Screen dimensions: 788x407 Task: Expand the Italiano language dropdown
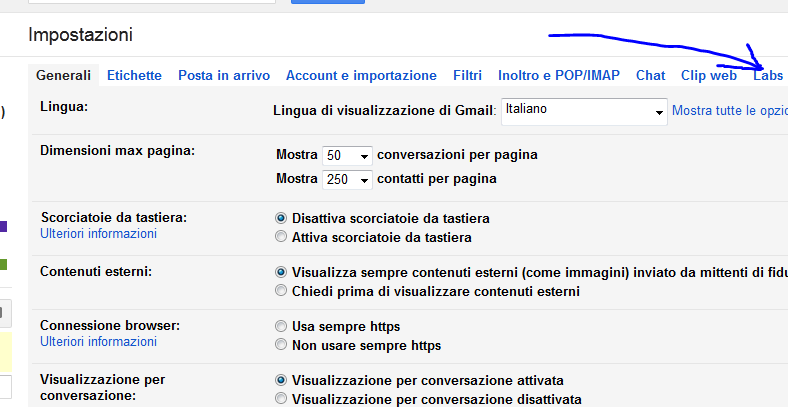pos(583,111)
